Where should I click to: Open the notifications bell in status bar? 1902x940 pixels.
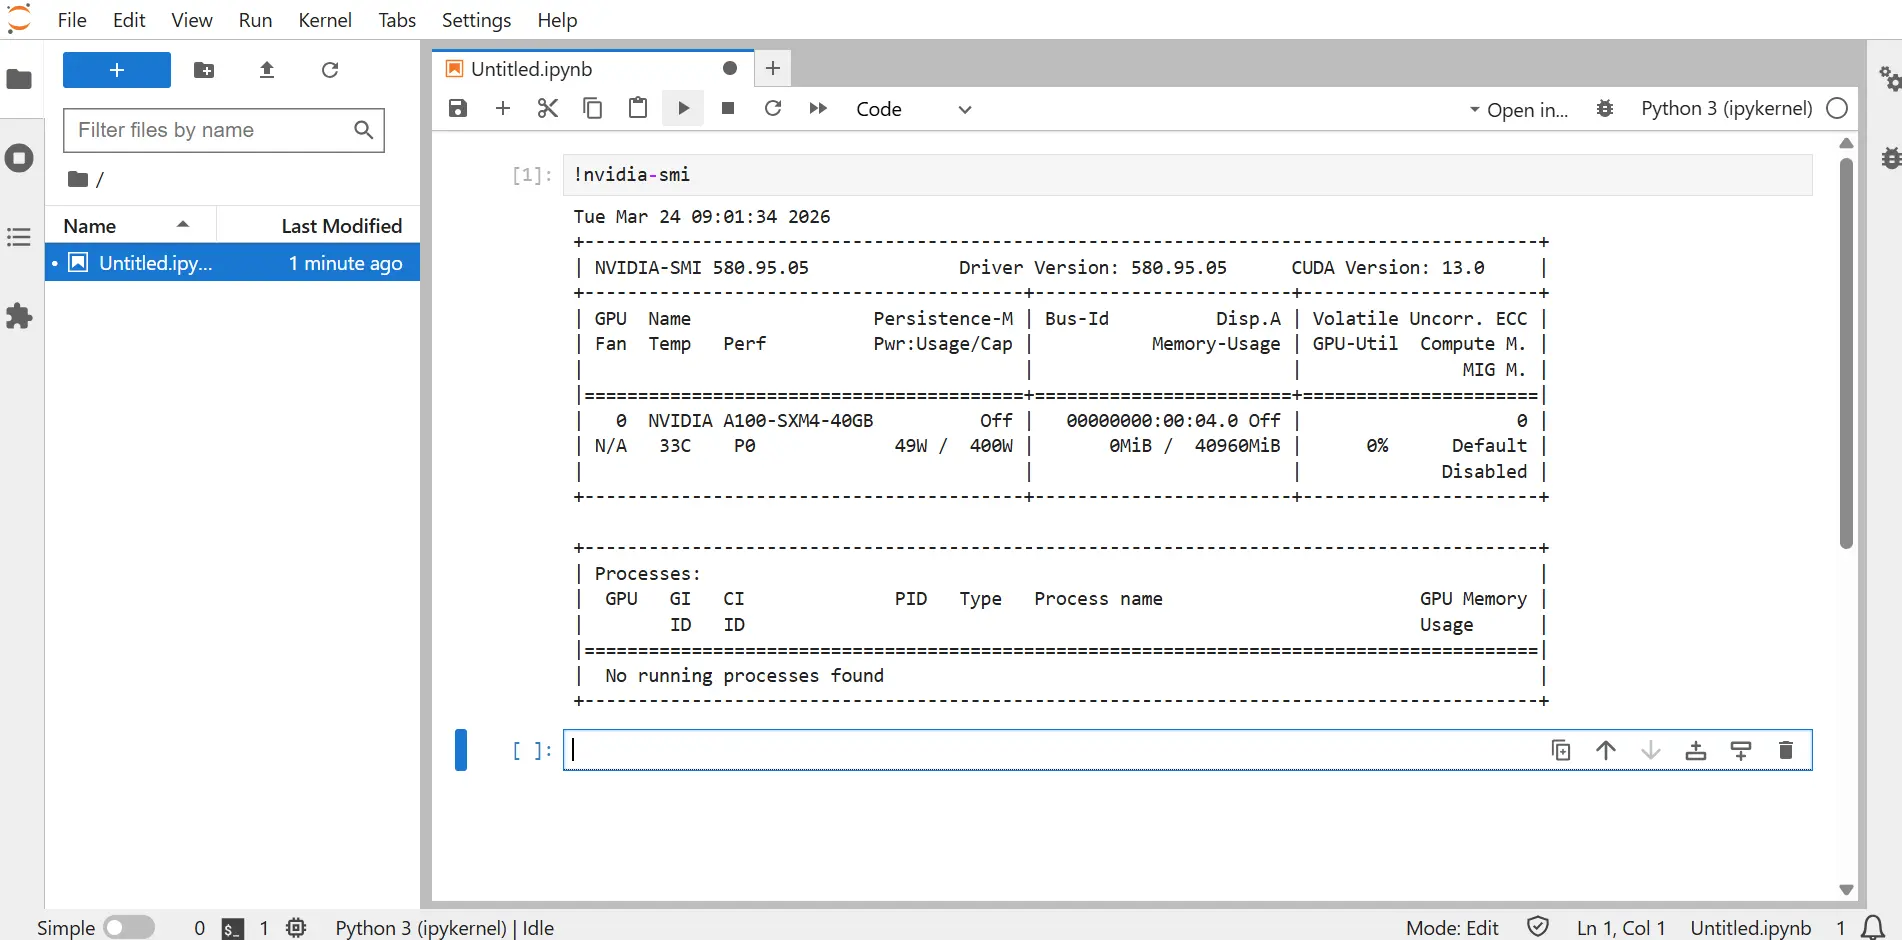1873,928
